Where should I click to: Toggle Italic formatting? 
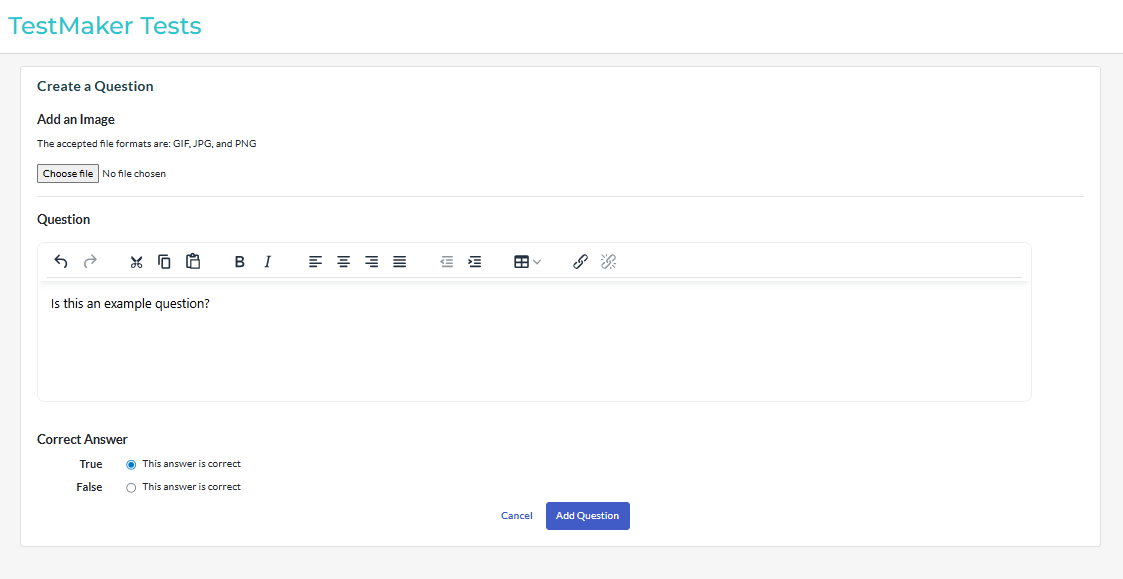(x=268, y=262)
